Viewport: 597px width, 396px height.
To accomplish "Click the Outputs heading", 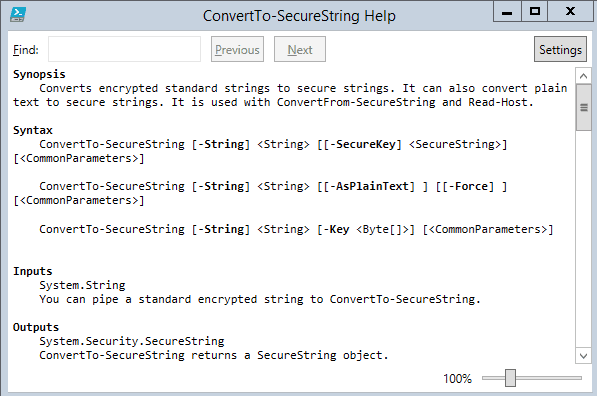I will [x=36, y=327].
